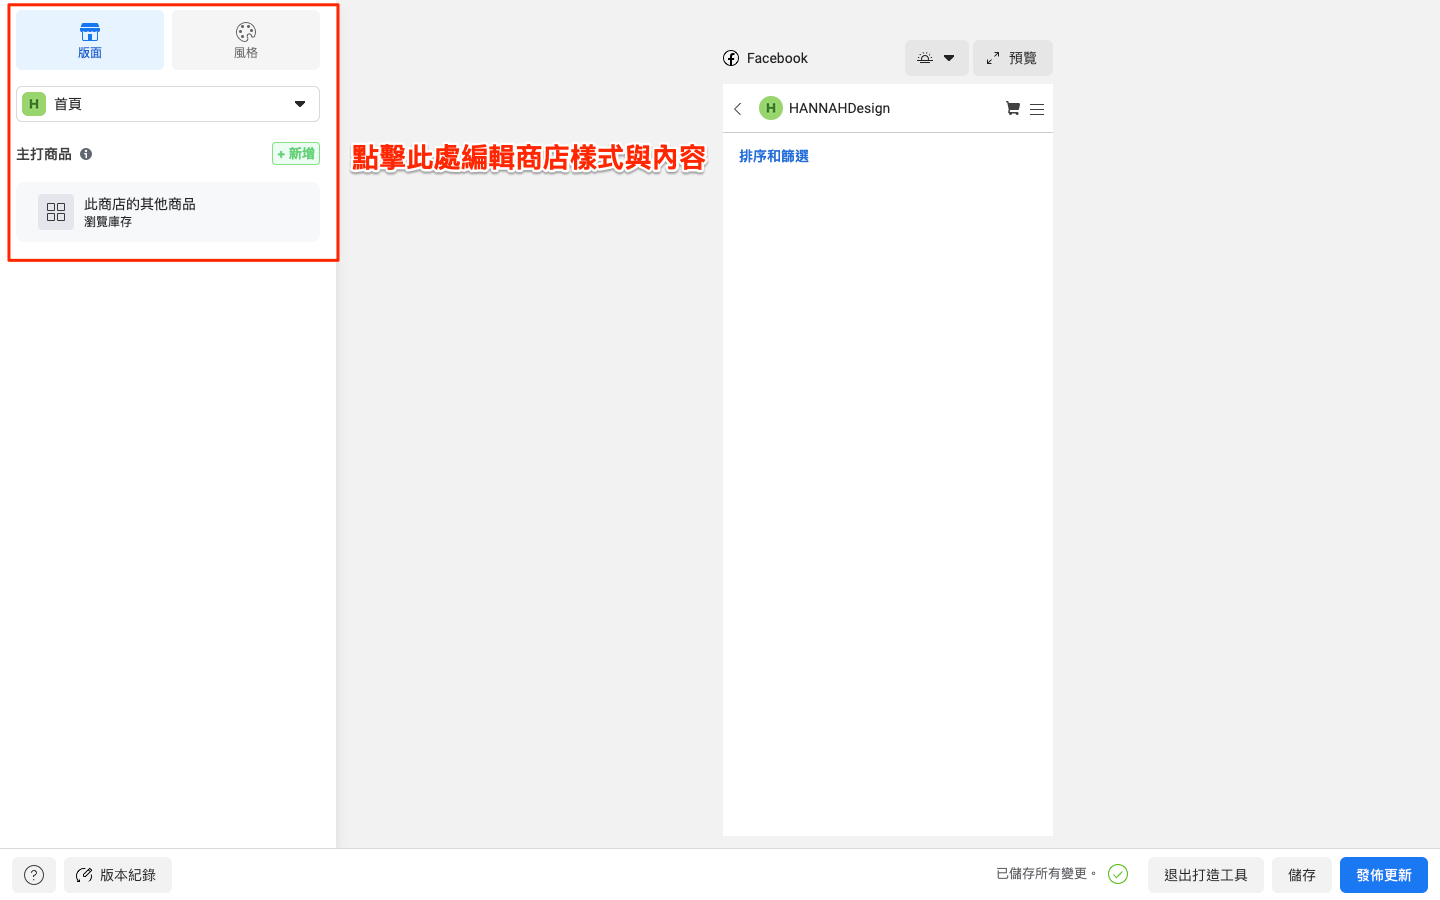Open the 此商店的其他商品 section
The height and width of the screenshot is (900, 1440).
pos(168,212)
